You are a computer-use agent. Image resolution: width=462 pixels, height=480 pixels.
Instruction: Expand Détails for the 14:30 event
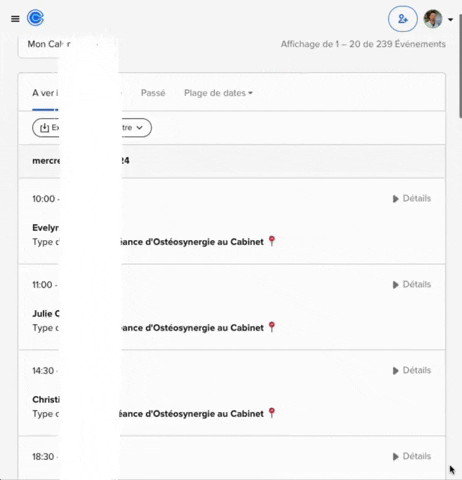coord(412,370)
